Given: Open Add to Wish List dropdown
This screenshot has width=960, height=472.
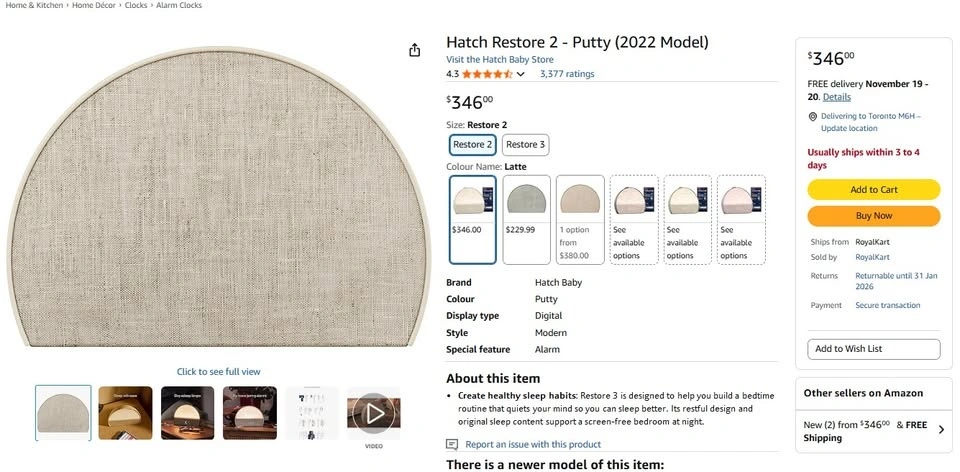Looking at the screenshot, I should [x=873, y=349].
